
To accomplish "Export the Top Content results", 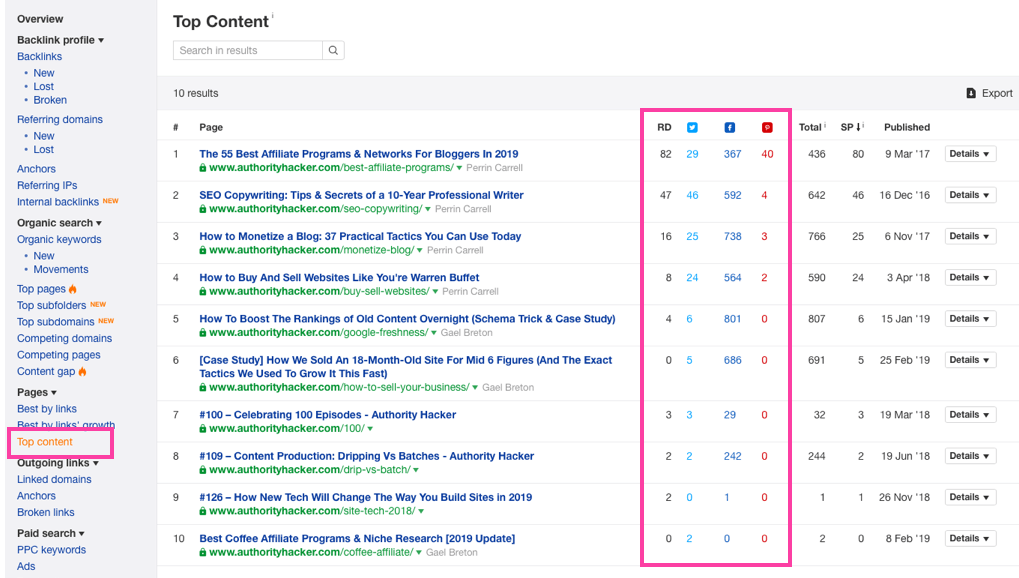I will [989, 93].
